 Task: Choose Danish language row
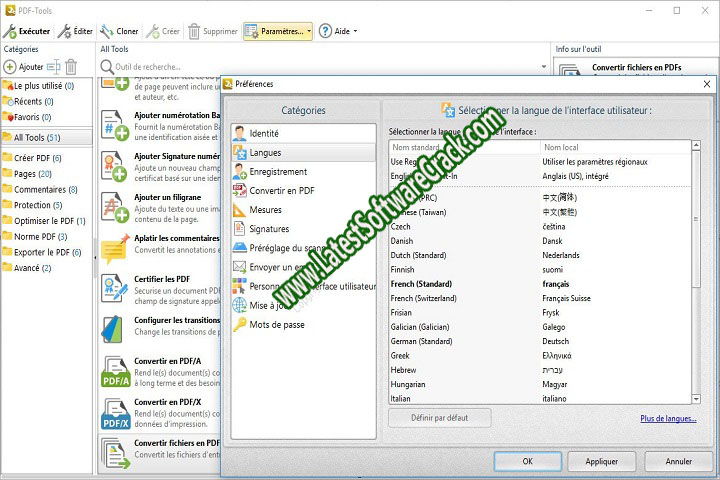[540, 241]
